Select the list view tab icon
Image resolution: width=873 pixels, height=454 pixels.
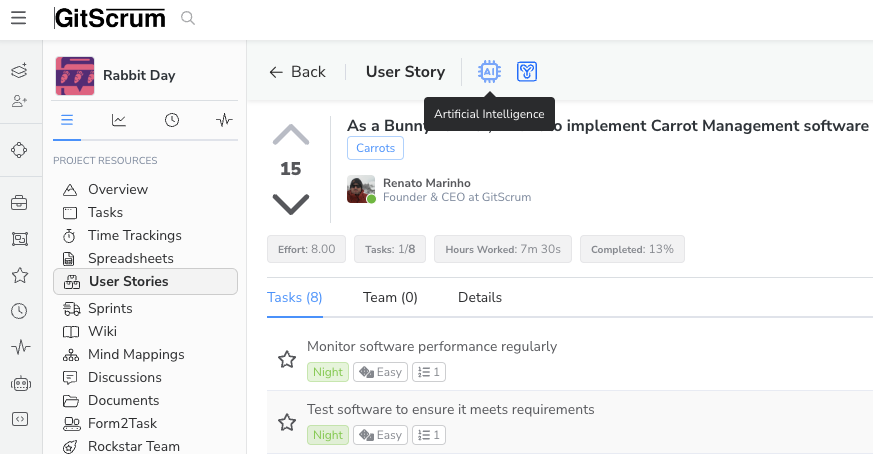click(67, 120)
